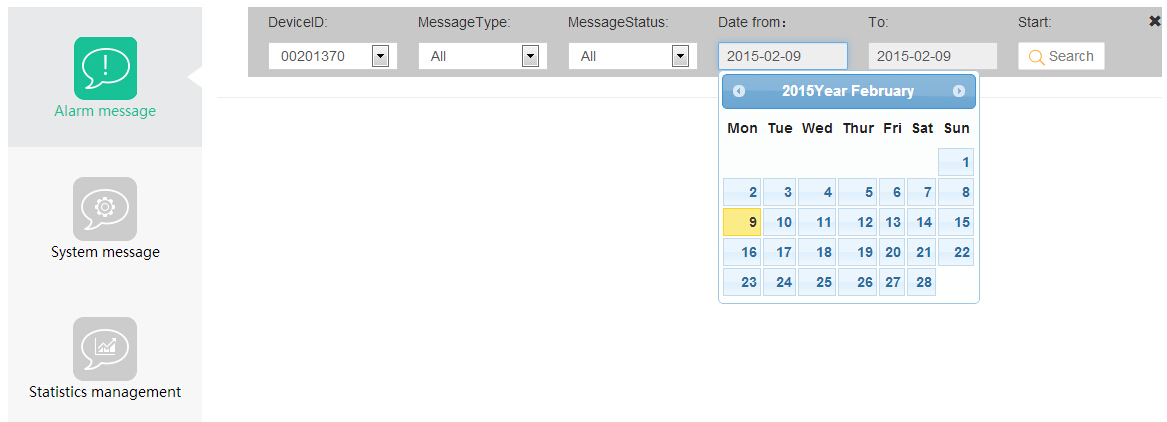This screenshot has width=1167, height=422.
Task: Select the Alarm message tab label
Action: (105, 111)
